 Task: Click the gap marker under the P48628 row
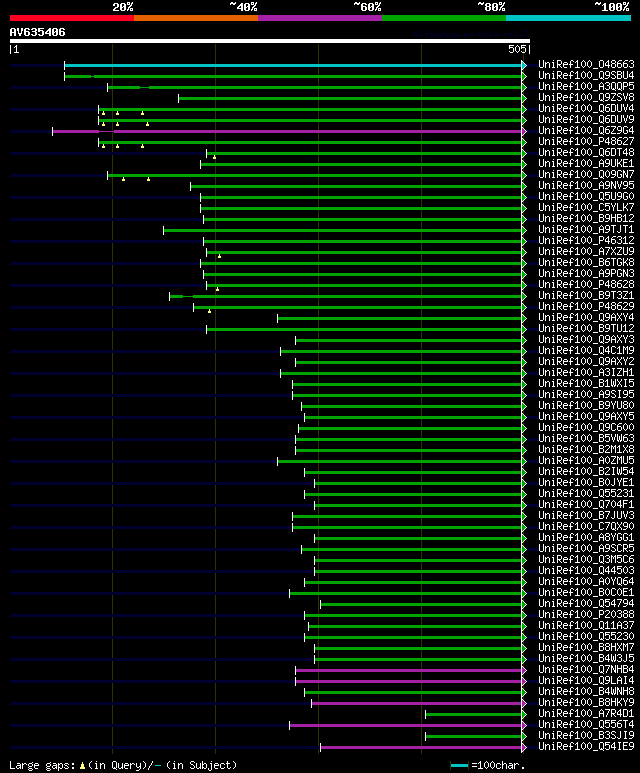[217, 289]
